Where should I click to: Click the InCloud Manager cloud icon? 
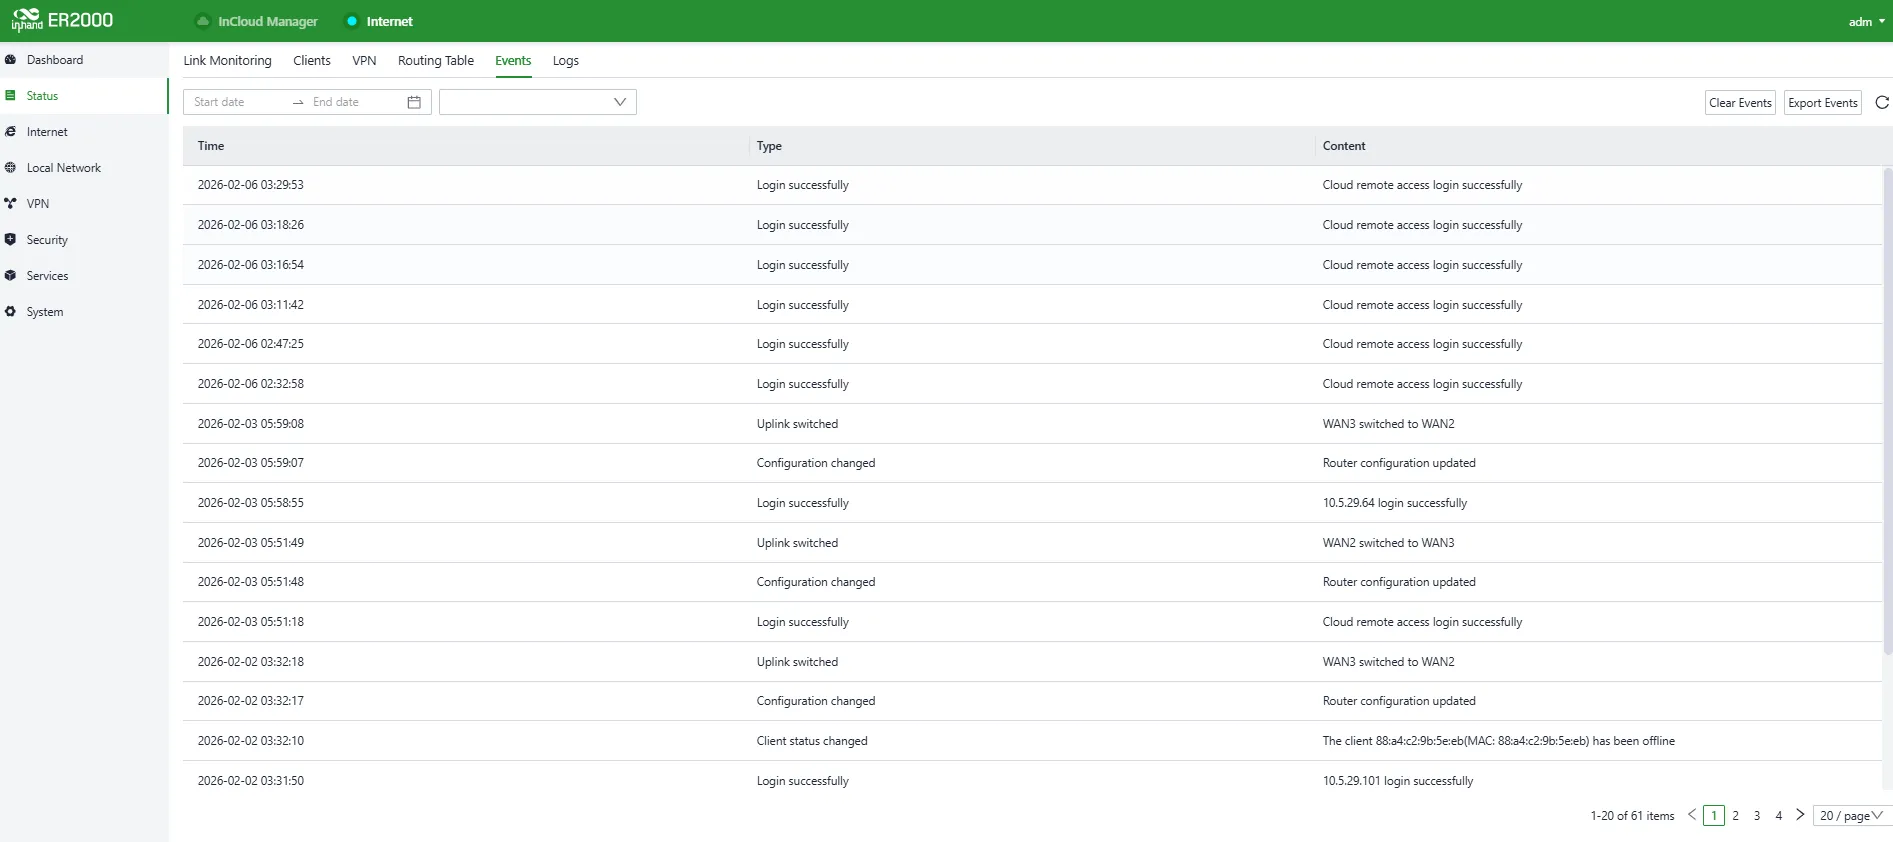pyautogui.click(x=203, y=21)
